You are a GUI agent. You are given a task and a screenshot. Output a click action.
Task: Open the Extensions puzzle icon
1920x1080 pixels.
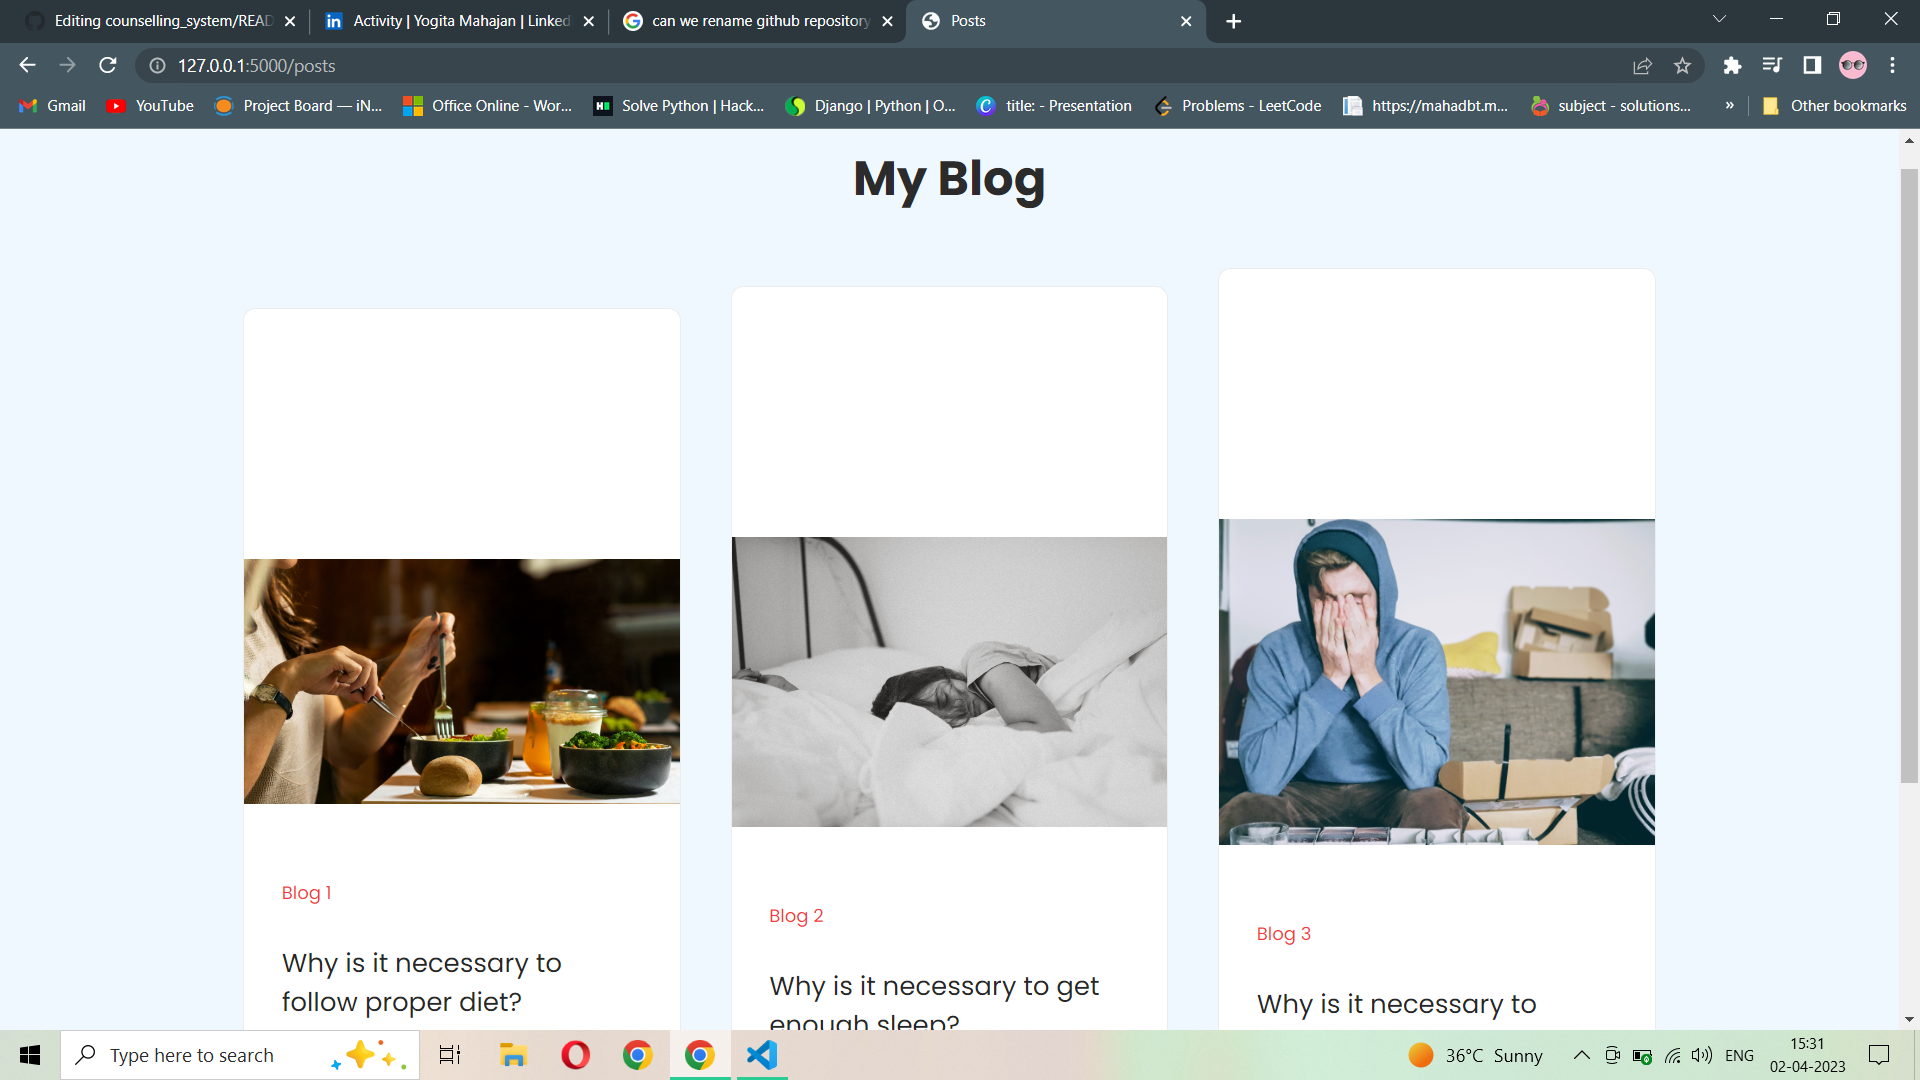coord(1732,65)
